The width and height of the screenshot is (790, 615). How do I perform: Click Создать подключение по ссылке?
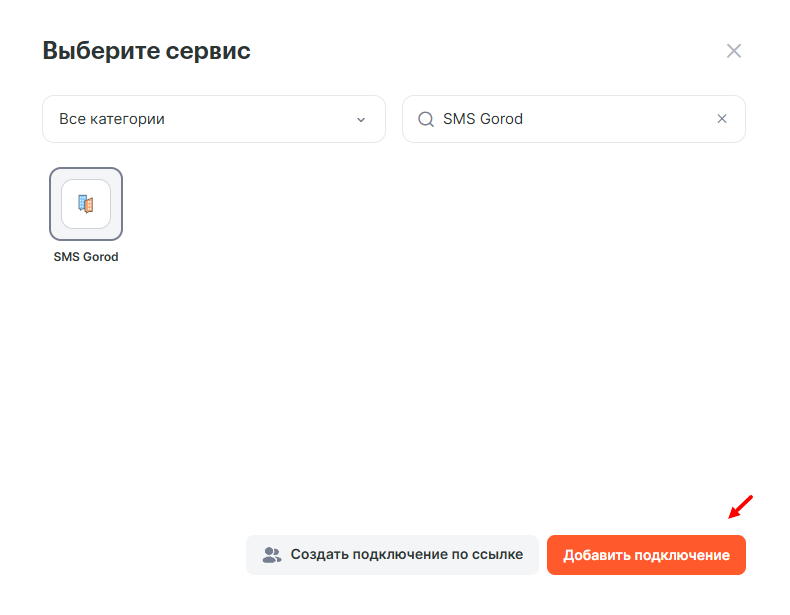click(x=406, y=555)
